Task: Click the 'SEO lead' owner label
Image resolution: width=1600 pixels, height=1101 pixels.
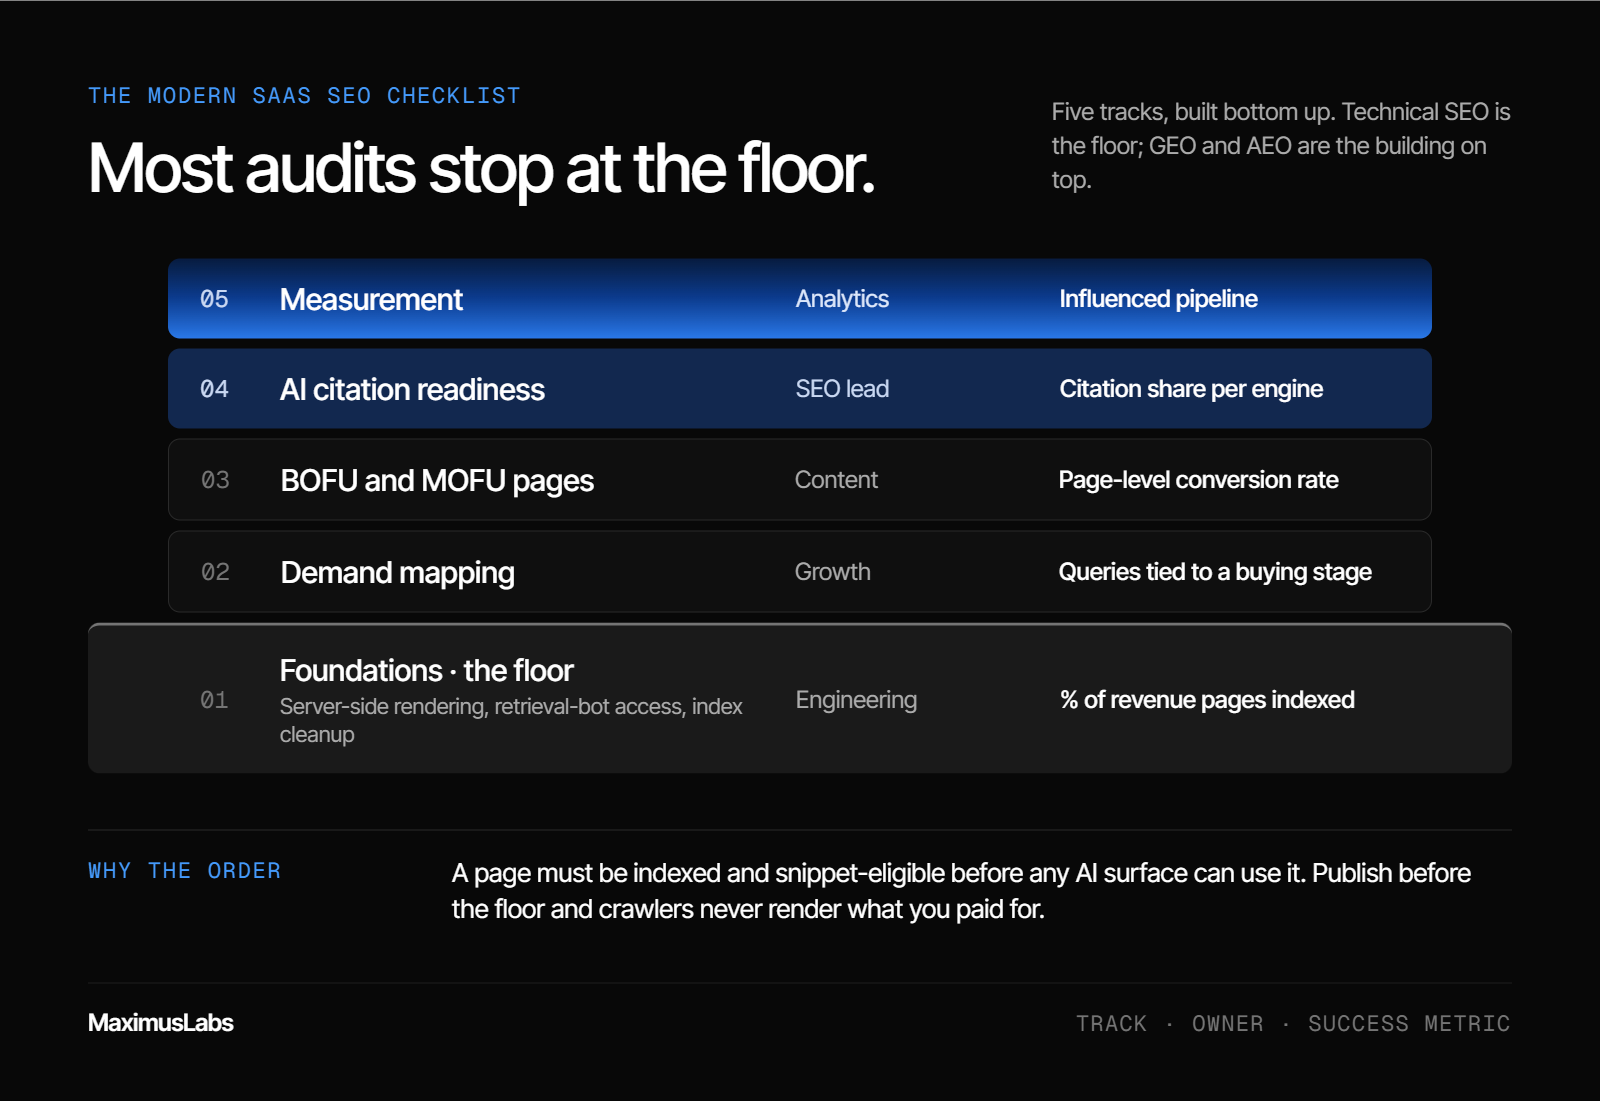Action: (x=842, y=389)
